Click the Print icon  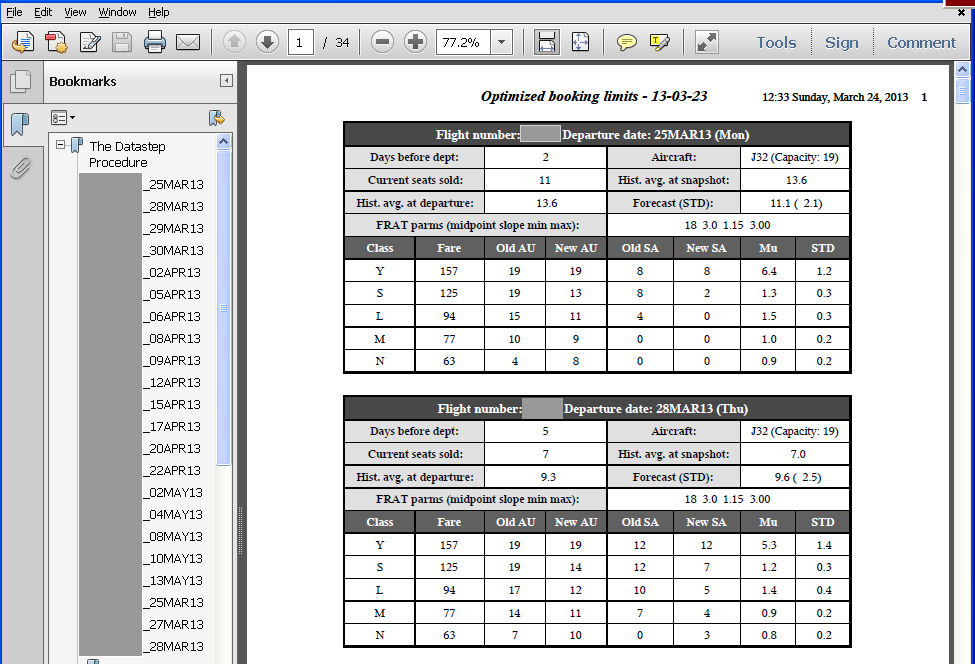(155, 42)
